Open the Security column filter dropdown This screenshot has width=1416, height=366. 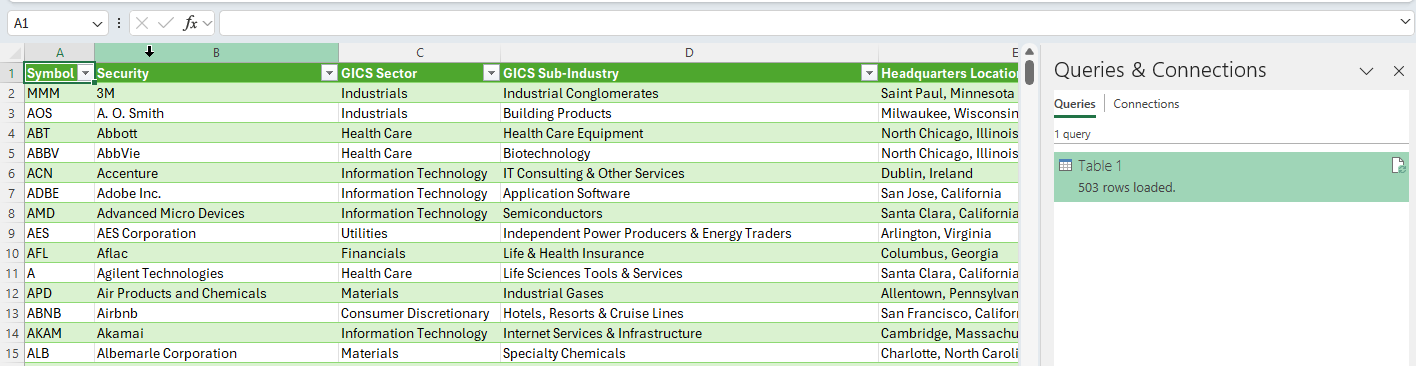[329, 73]
